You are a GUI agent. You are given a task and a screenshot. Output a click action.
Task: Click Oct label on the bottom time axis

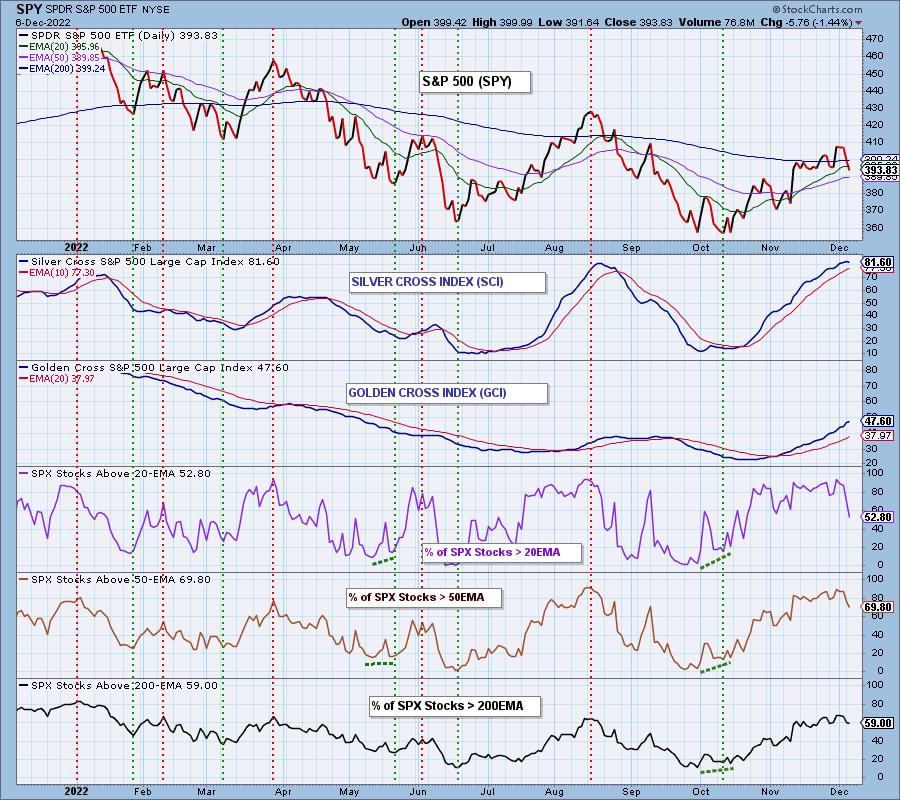pyautogui.click(x=700, y=791)
